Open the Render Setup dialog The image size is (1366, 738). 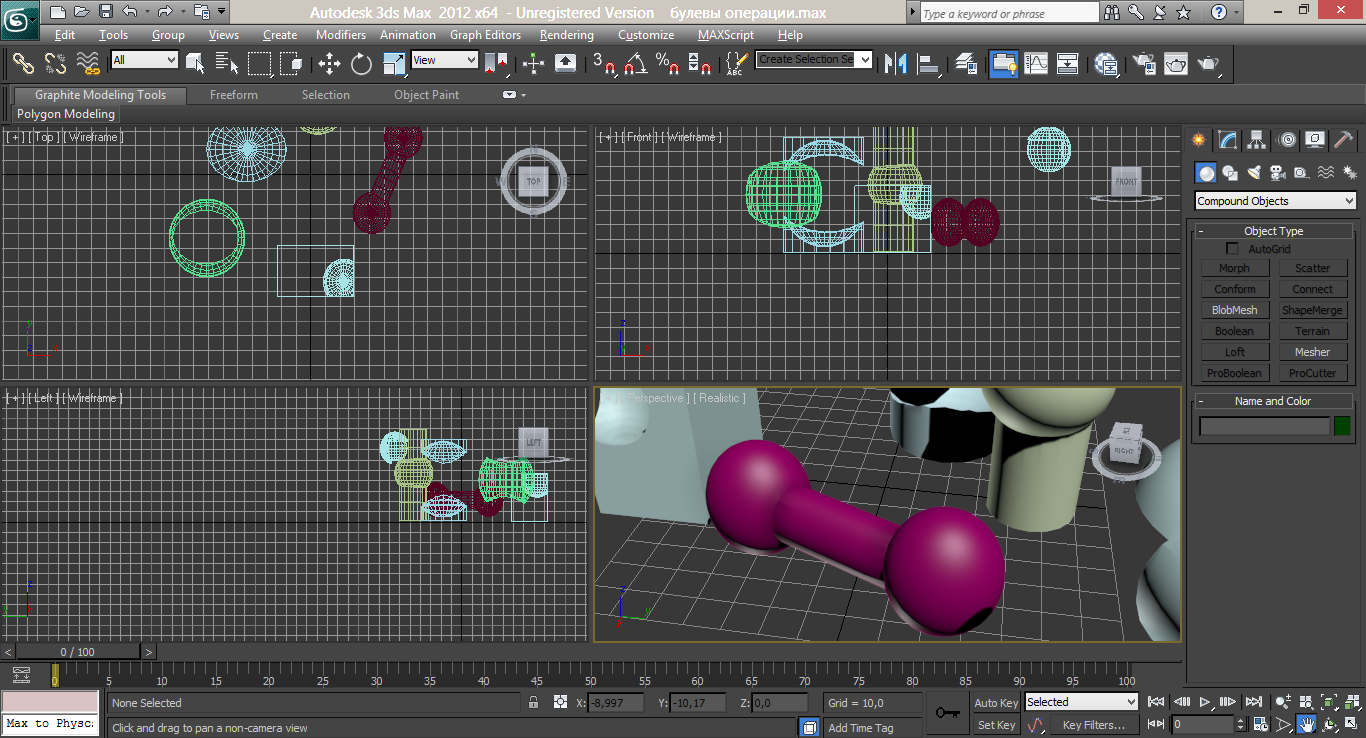[1143, 64]
